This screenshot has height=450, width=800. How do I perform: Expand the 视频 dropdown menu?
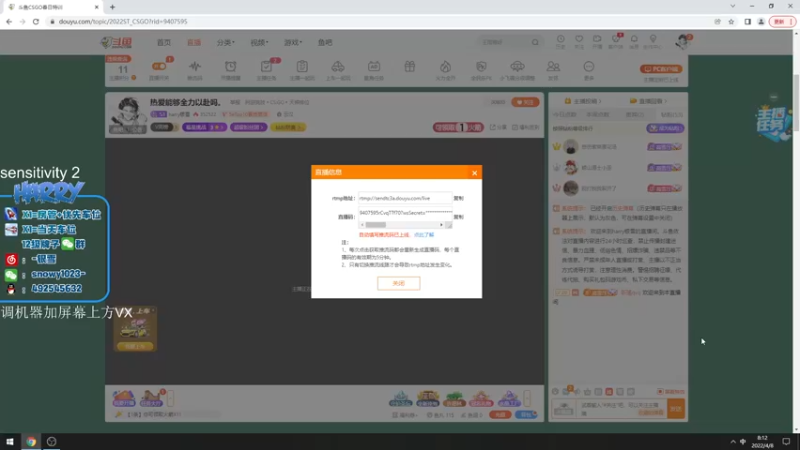pyautogui.click(x=259, y=42)
